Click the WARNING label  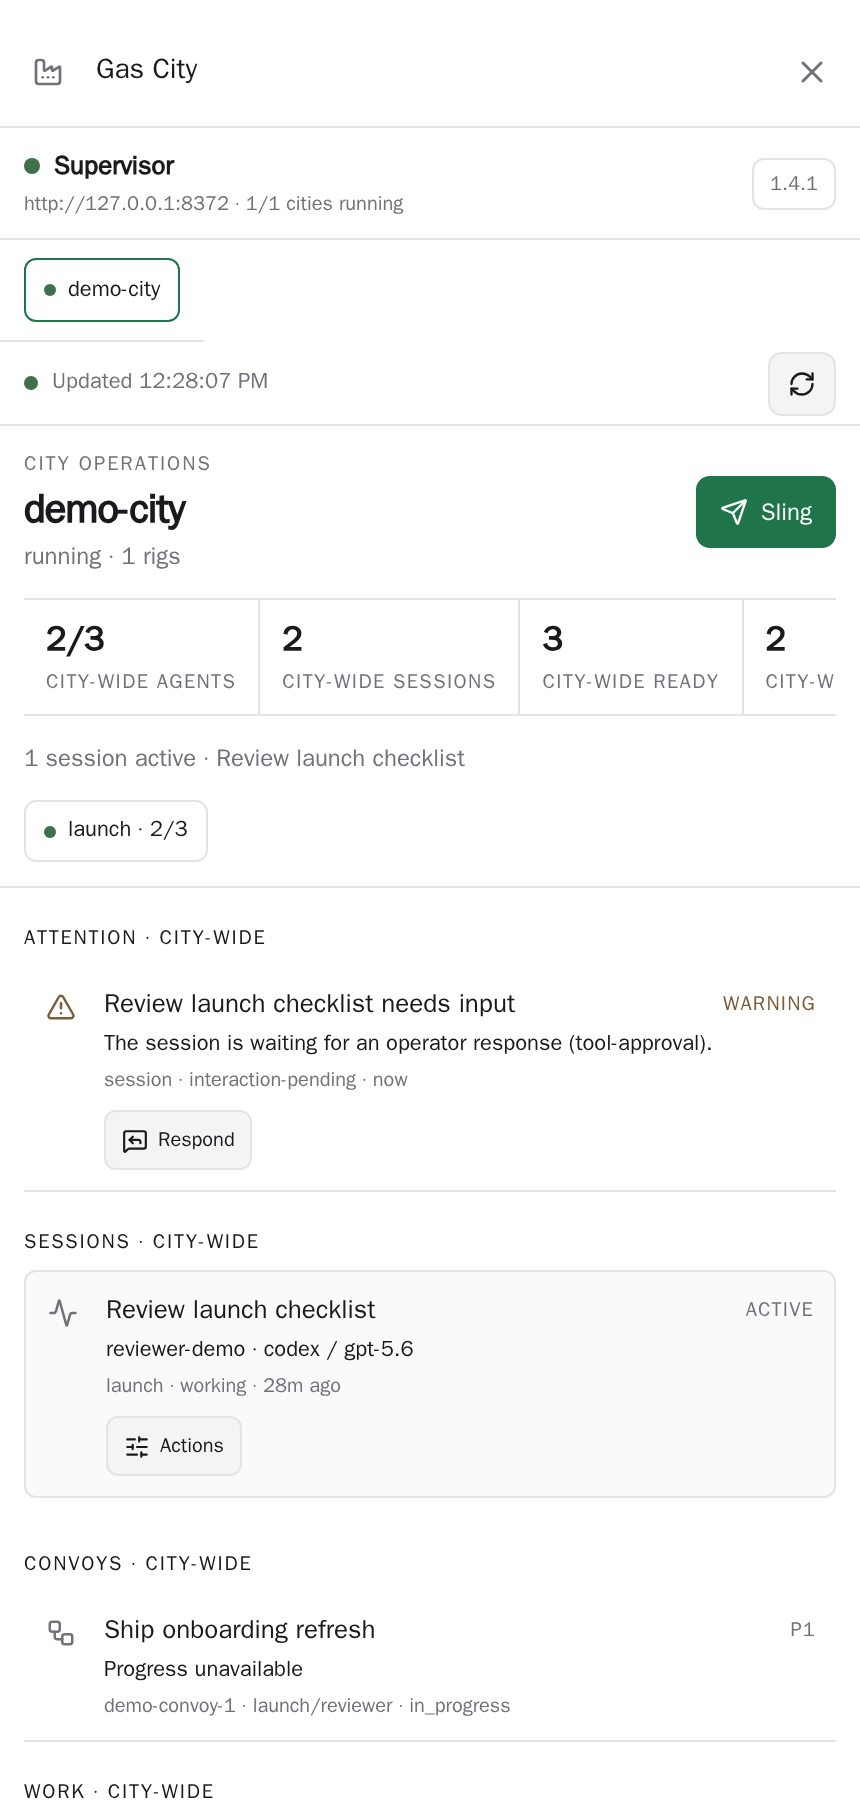[x=769, y=1003]
